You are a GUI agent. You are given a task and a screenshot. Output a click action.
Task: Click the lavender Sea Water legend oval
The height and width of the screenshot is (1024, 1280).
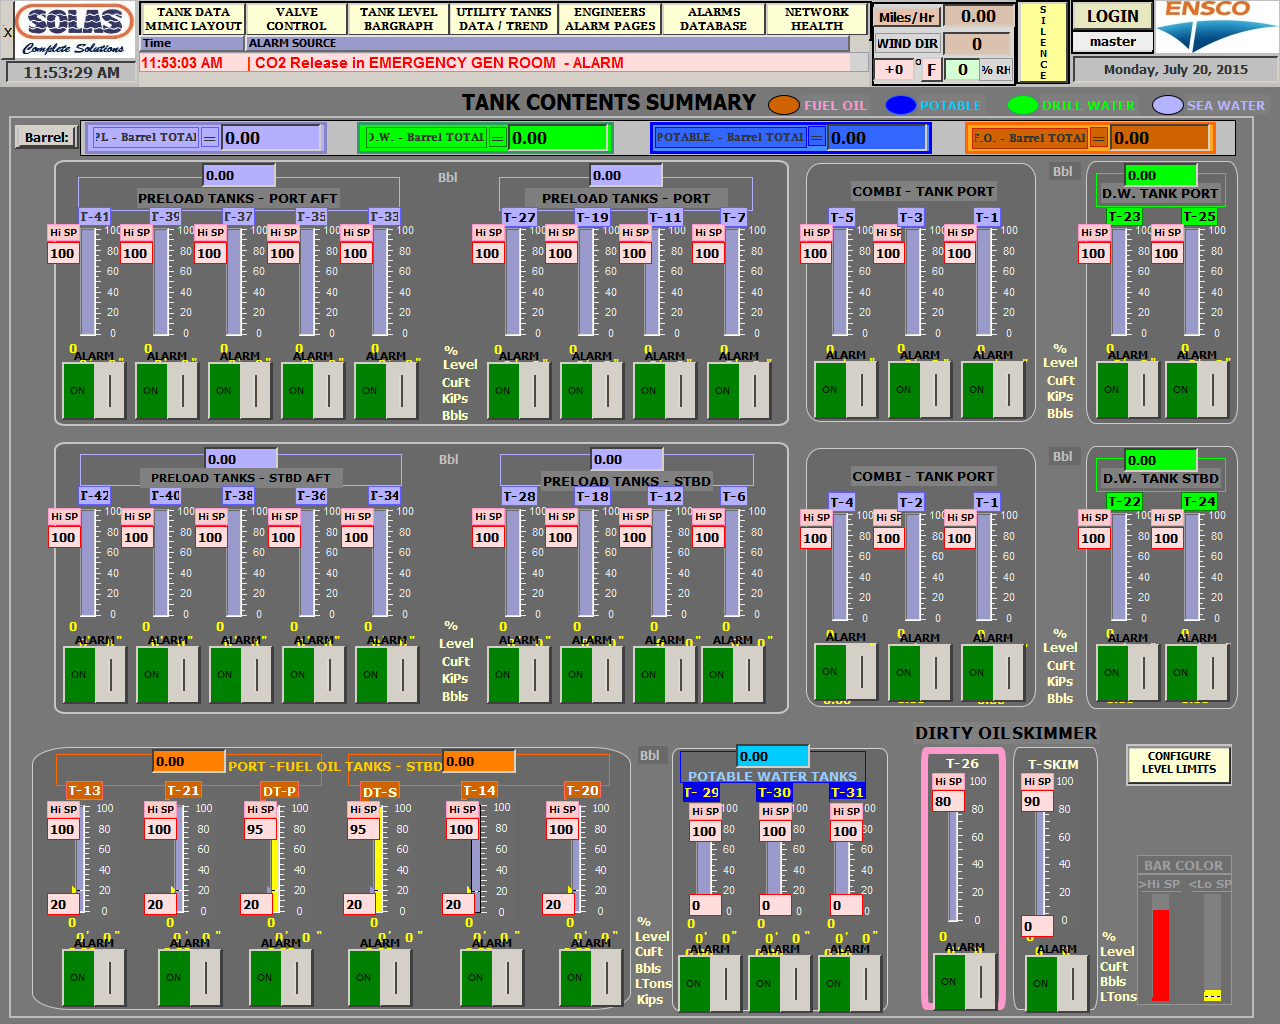coord(1167,105)
